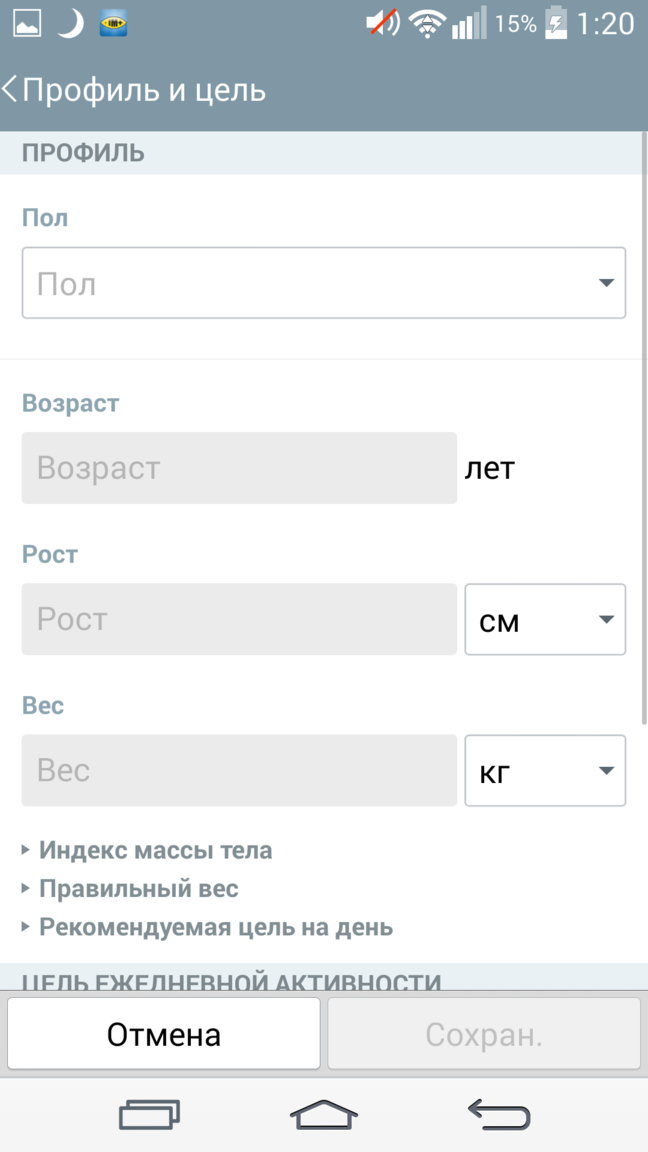This screenshot has width=648, height=1152.
Task: Tap the Wi-Fi status icon
Action: [x=428, y=24]
